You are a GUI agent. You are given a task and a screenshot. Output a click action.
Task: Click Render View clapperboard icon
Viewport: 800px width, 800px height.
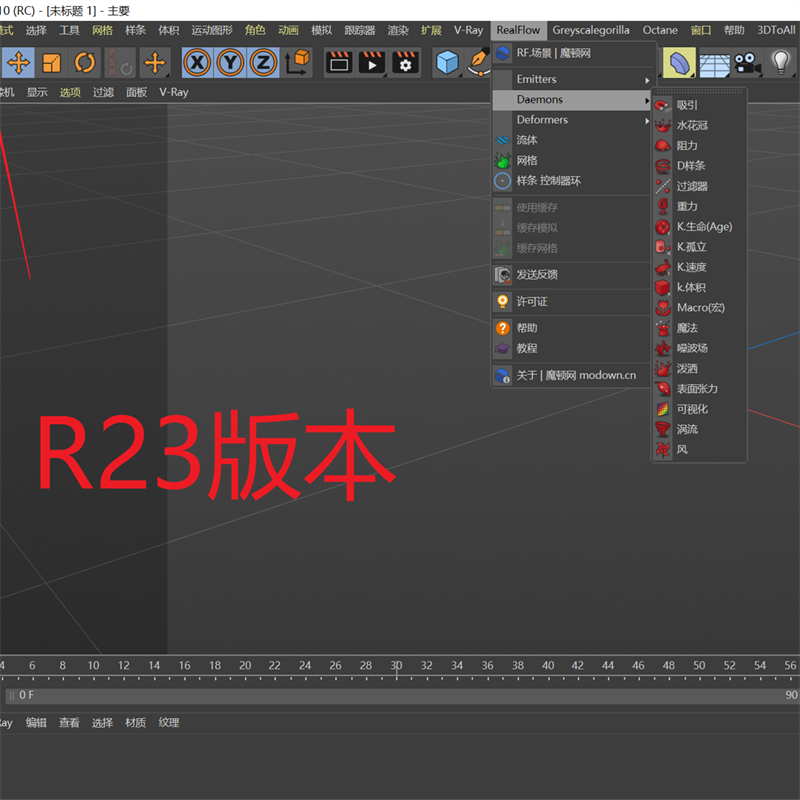[x=339, y=63]
